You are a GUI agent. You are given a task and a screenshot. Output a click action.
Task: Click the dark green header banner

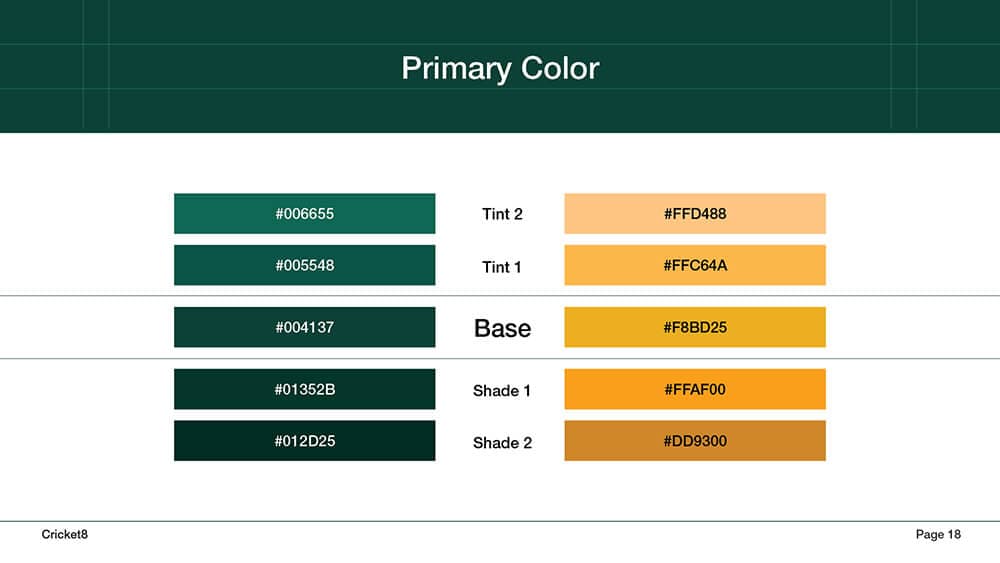click(500, 66)
